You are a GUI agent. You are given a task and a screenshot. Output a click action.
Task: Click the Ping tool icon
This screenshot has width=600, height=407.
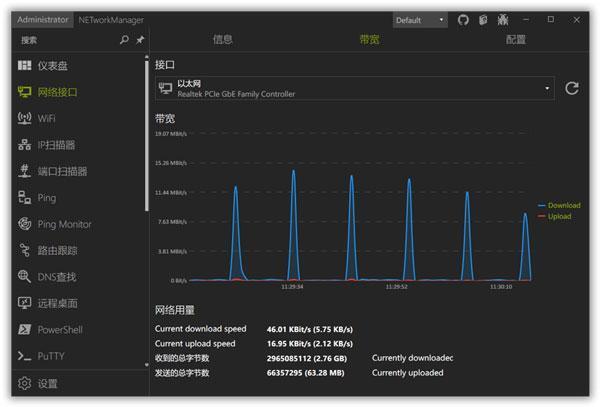coord(24,198)
